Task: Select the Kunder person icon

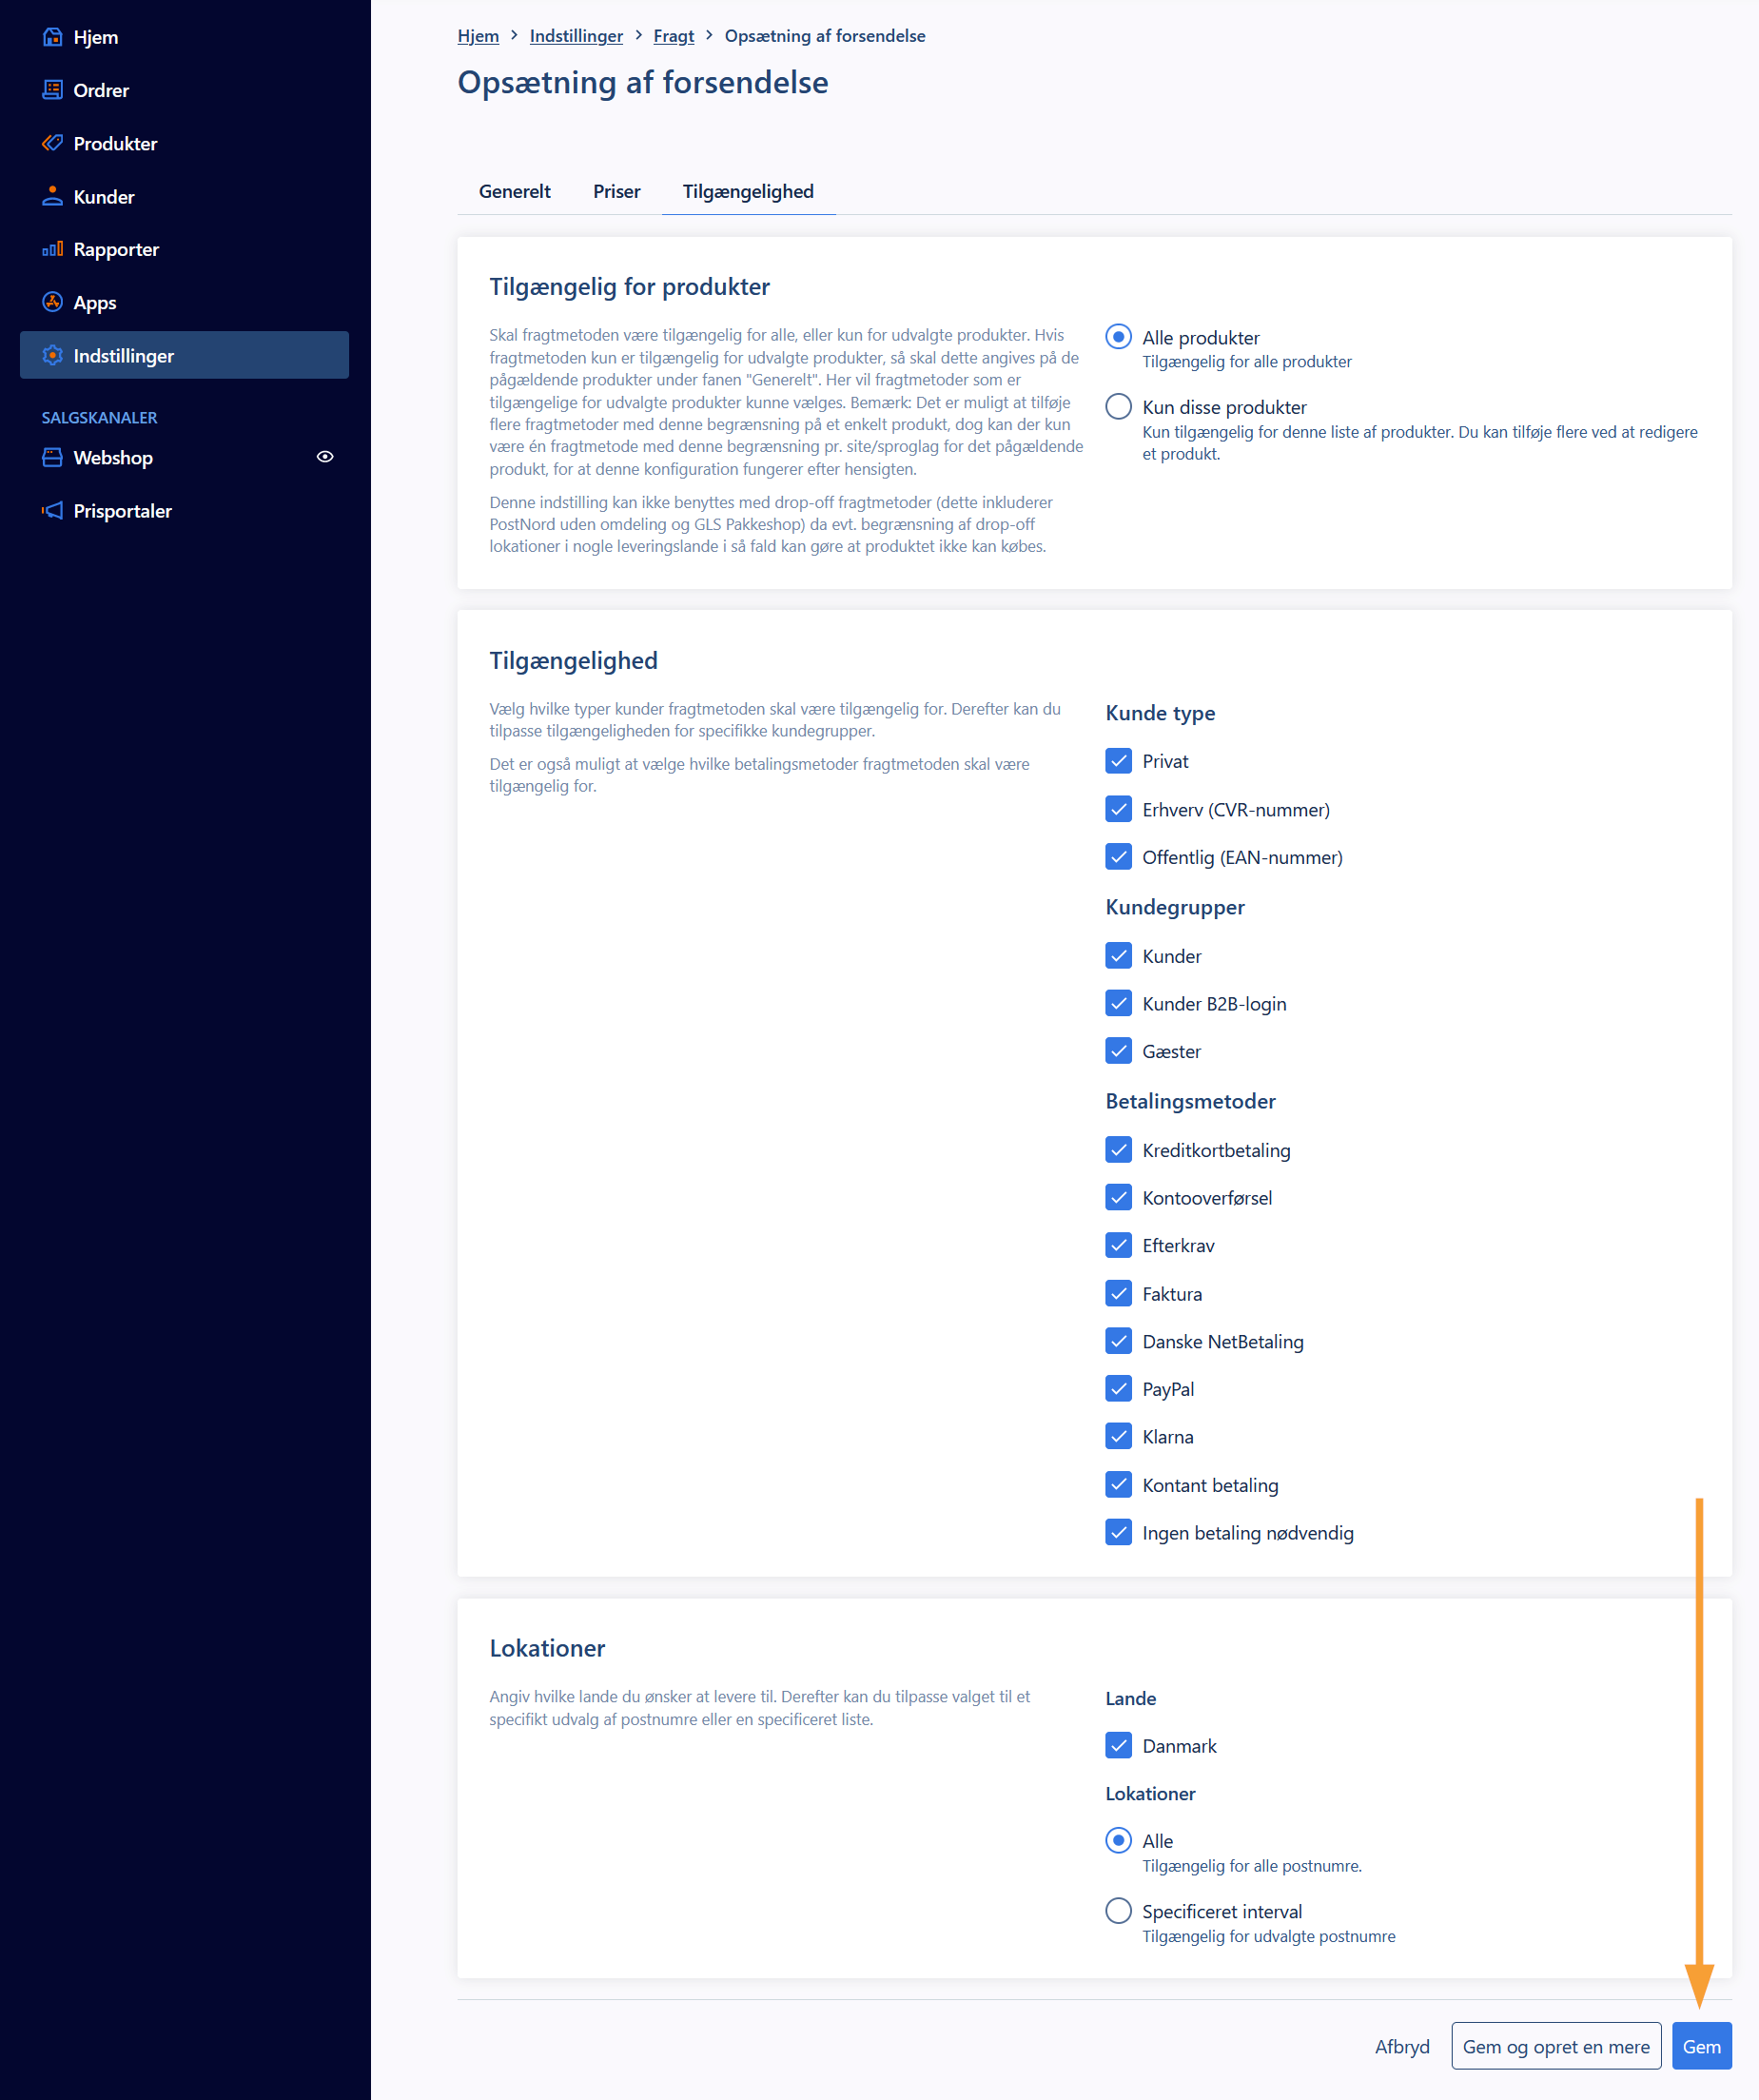Action: 52,196
